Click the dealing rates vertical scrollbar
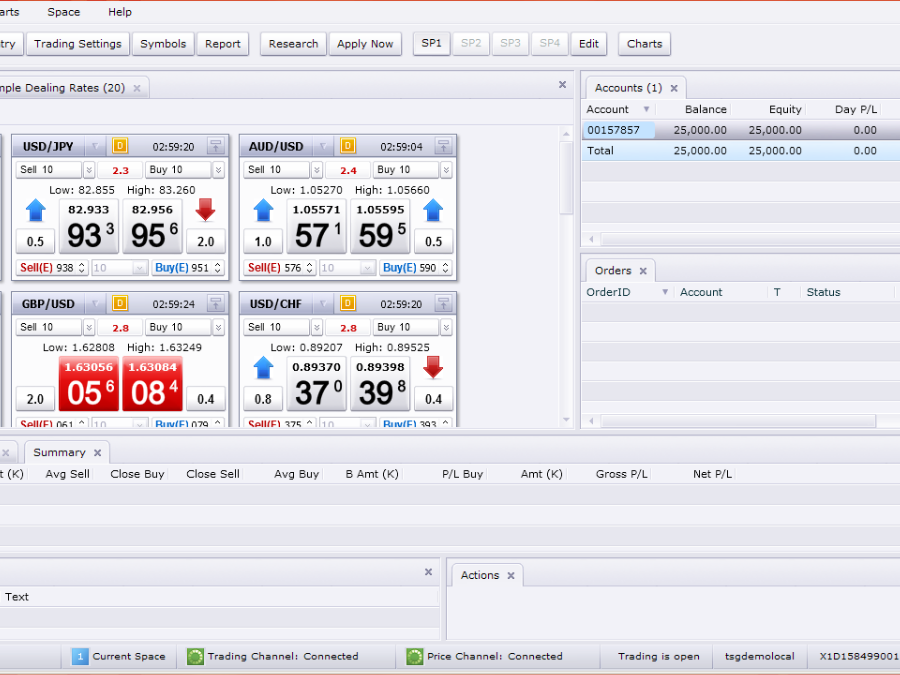 click(566, 178)
